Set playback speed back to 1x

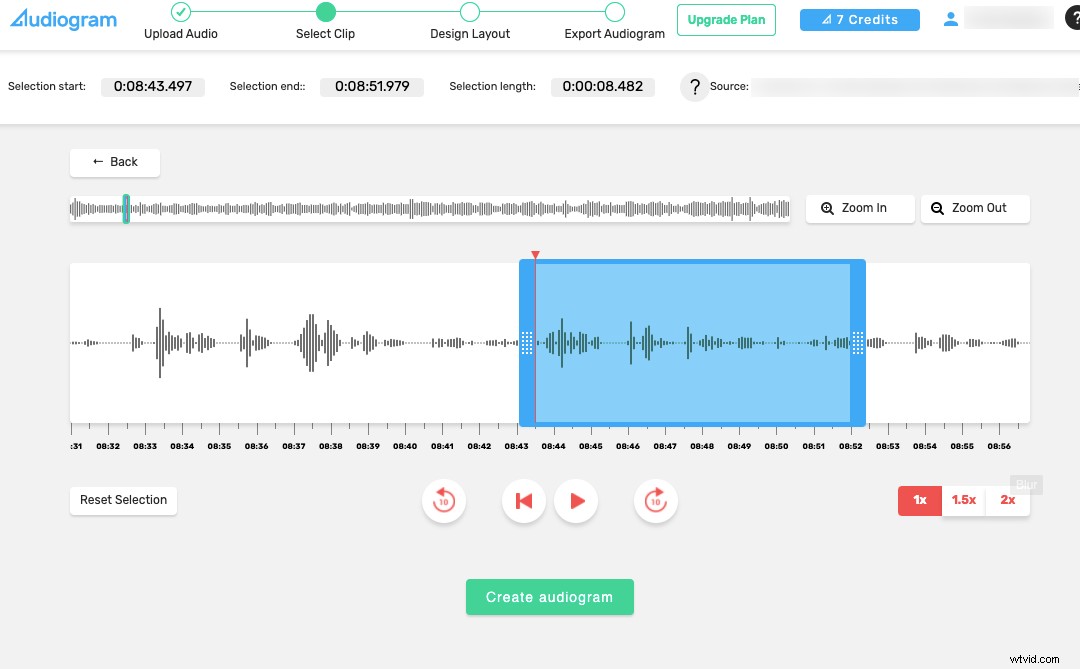[x=919, y=501]
